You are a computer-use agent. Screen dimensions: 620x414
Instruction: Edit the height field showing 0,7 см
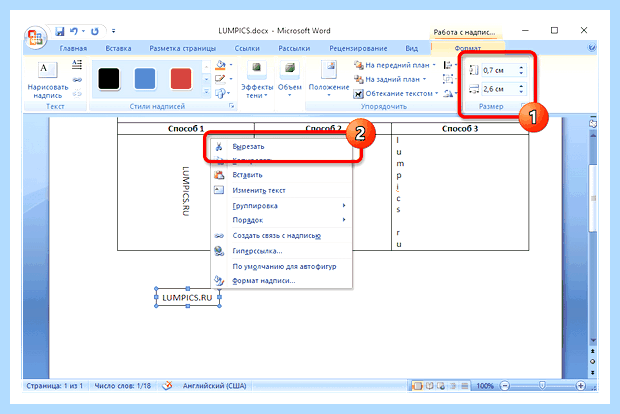point(499,70)
